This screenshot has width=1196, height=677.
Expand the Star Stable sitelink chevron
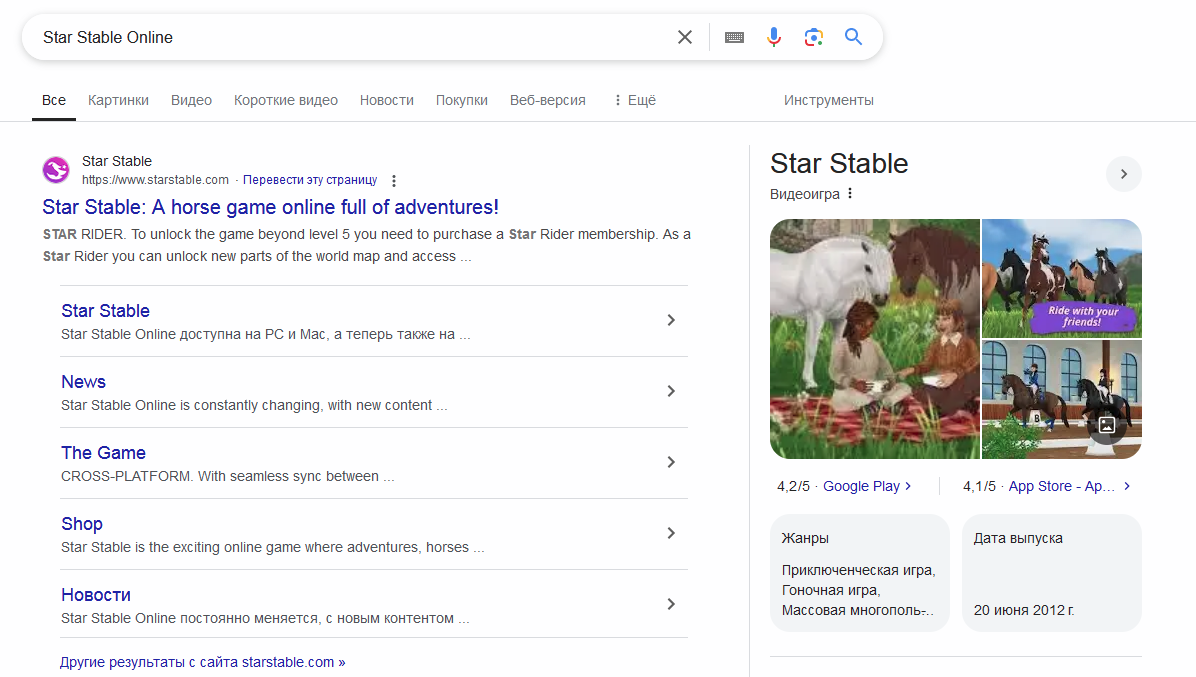click(671, 320)
